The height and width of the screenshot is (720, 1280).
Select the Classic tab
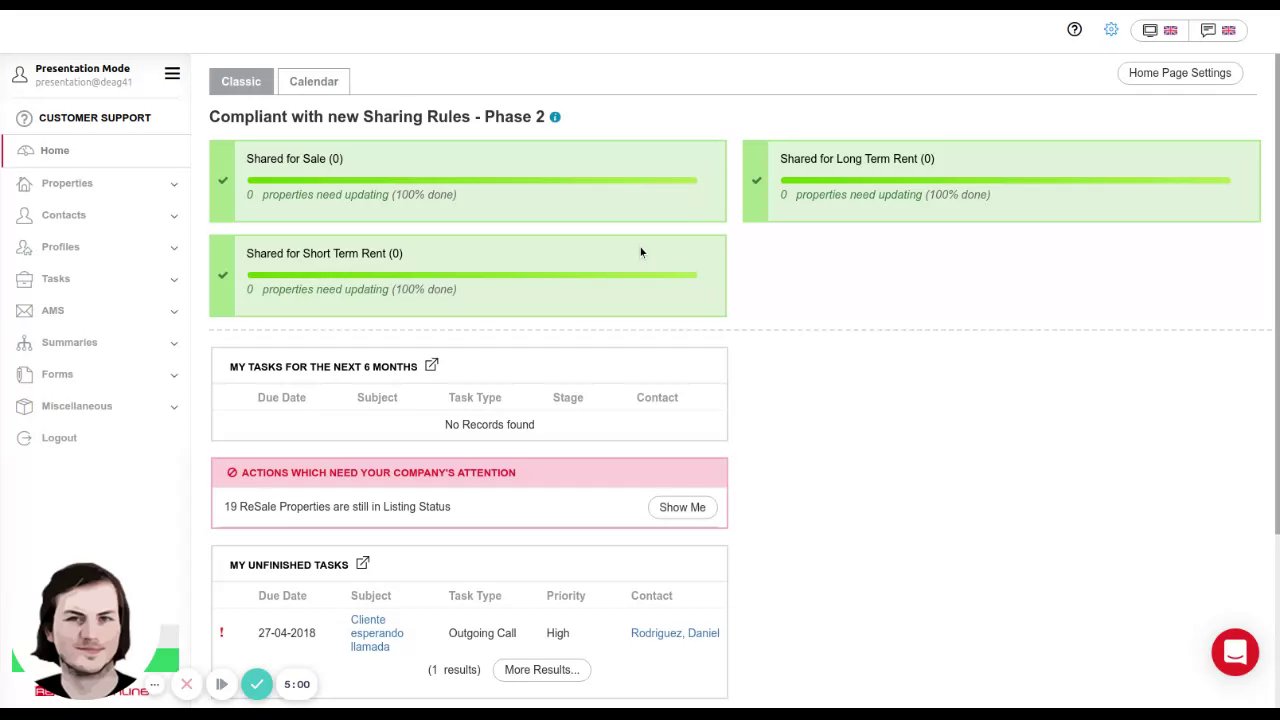(x=241, y=81)
